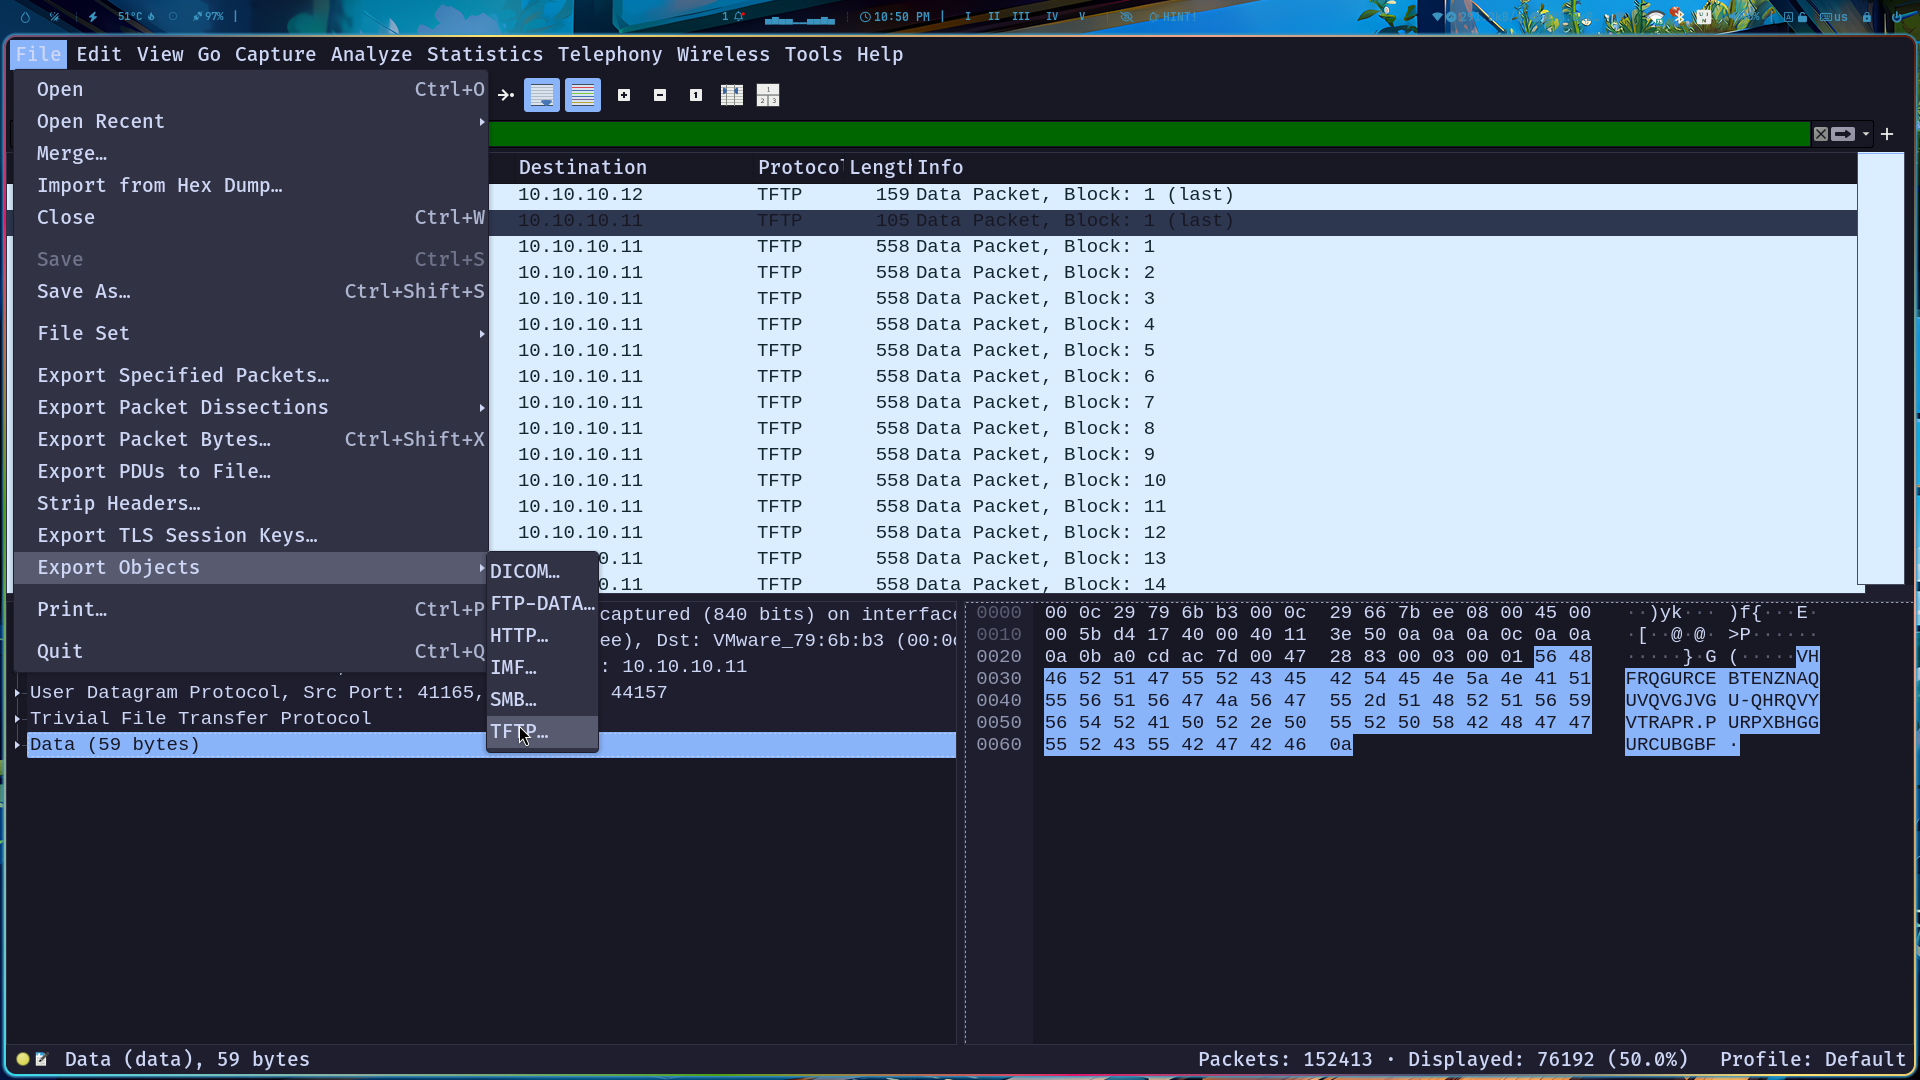Image resolution: width=1920 pixels, height=1080 pixels.
Task: Click the go-to-packet arrow toolbar icon
Action: (506, 95)
